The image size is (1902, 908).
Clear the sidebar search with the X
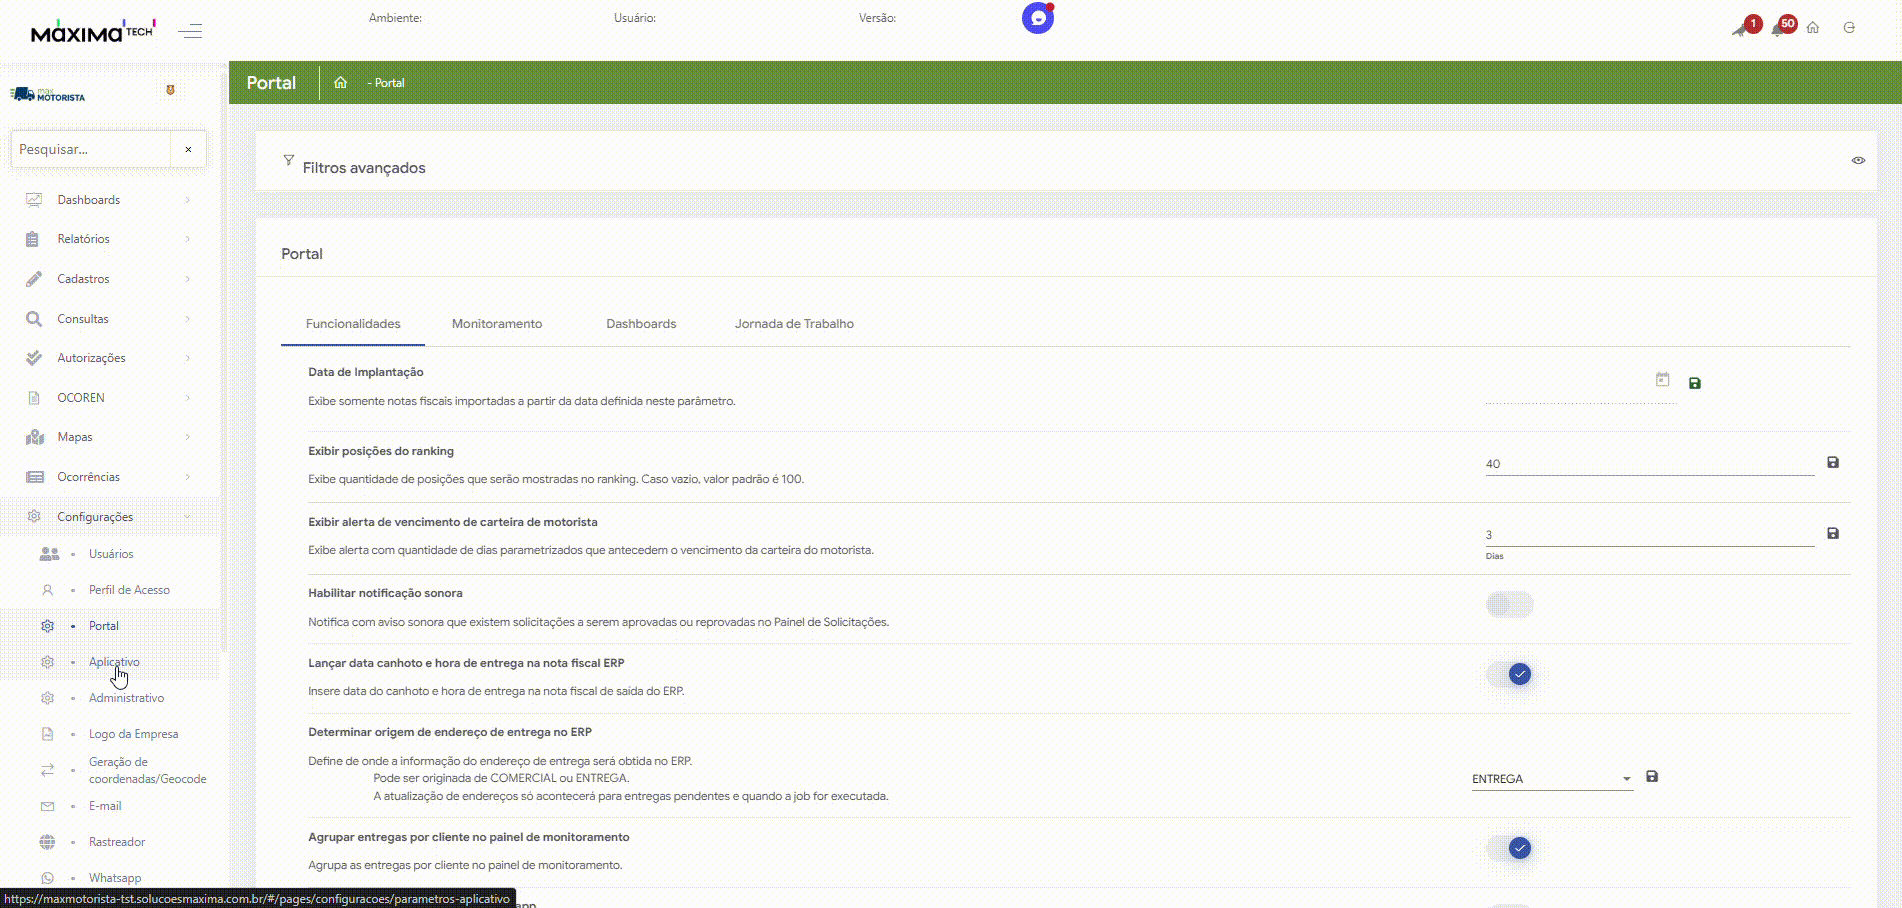point(188,149)
